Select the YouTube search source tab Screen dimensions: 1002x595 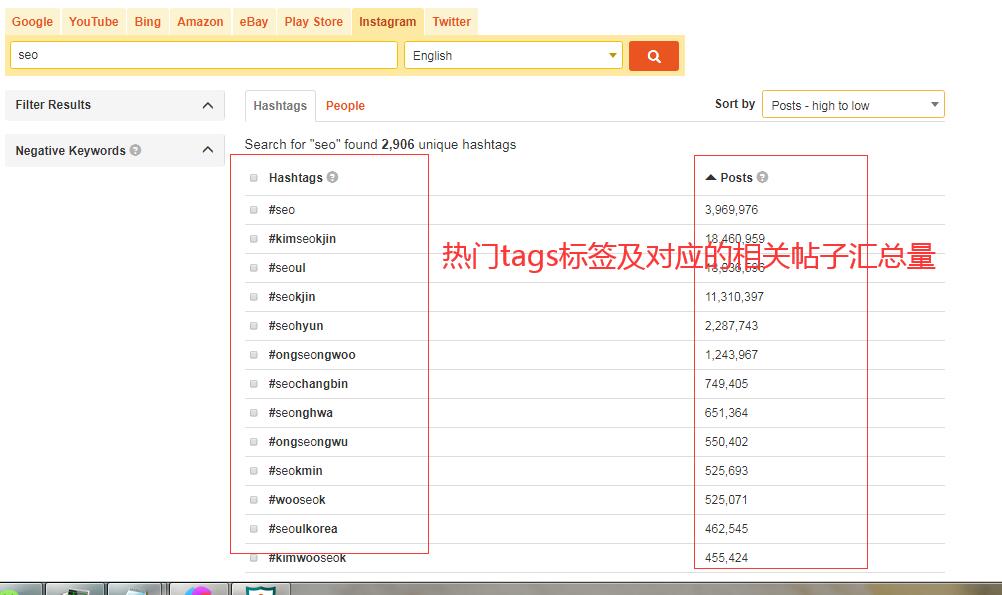coord(93,21)
